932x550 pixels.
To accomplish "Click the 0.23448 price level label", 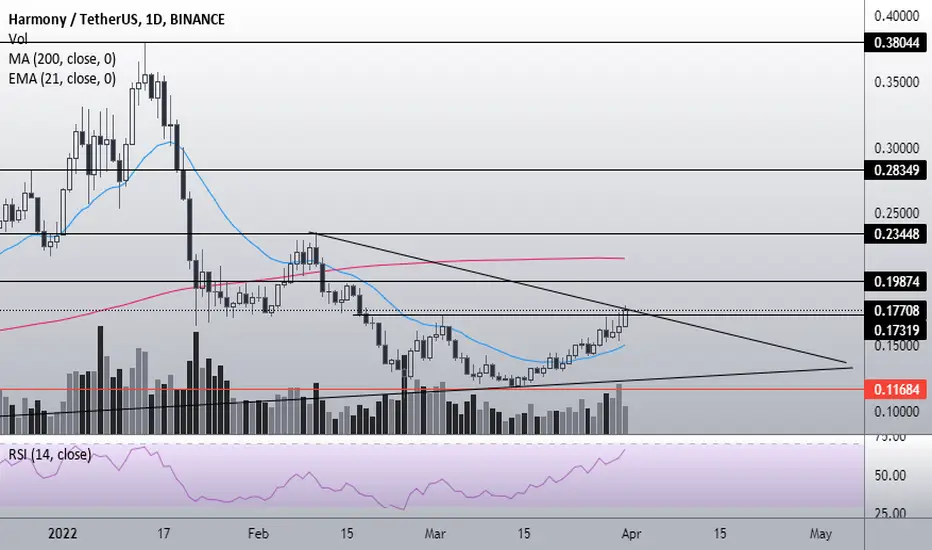I will [896, 234].
